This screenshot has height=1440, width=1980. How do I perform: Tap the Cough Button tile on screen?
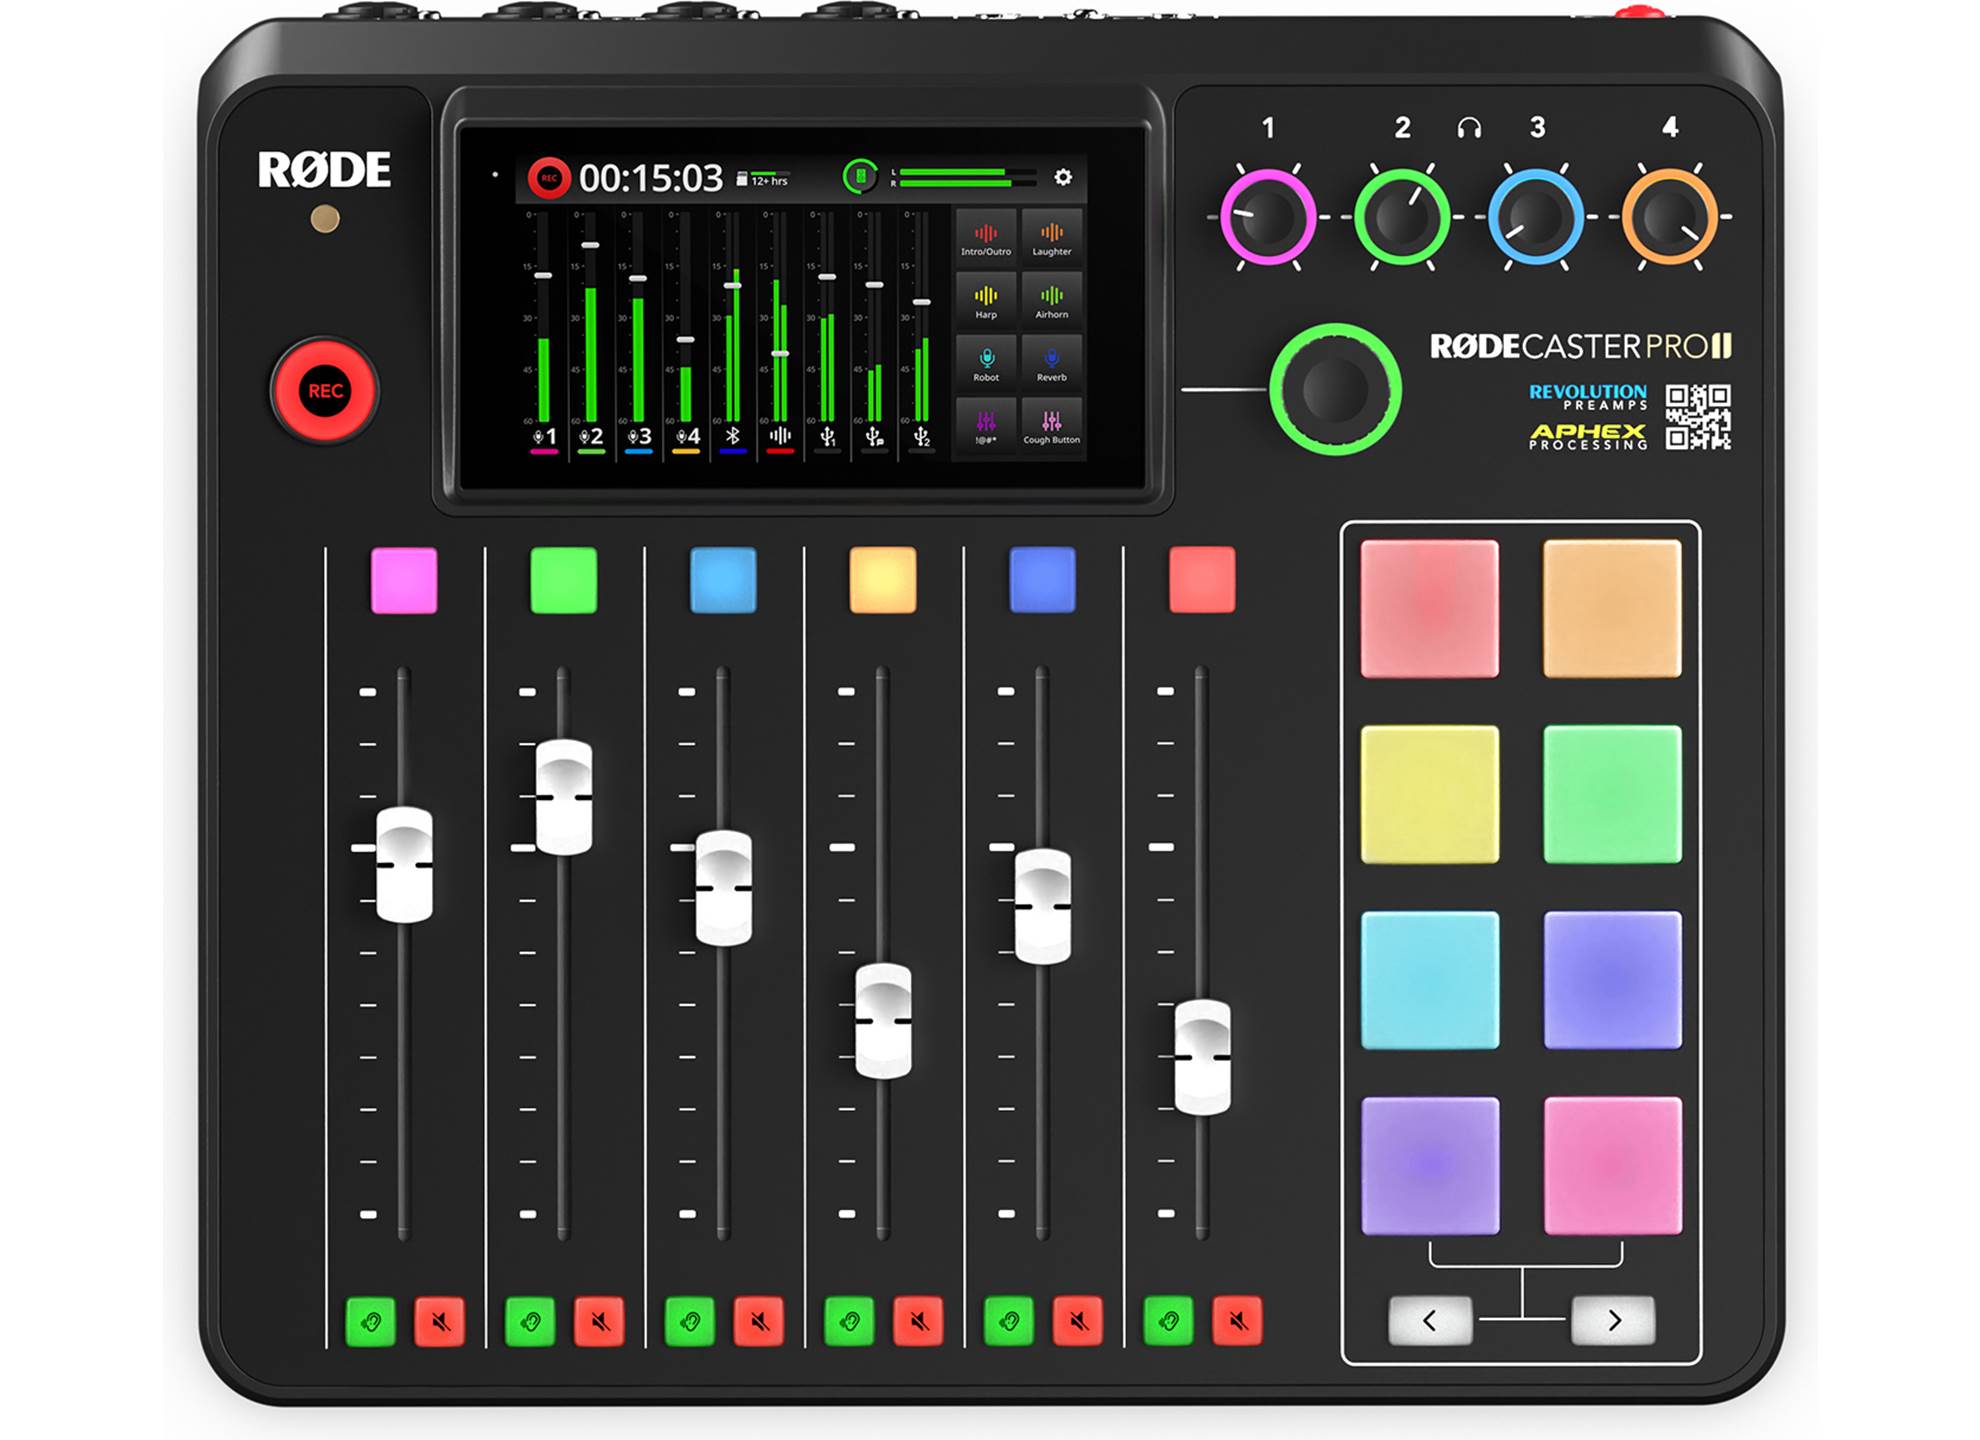[x=1052, y=427]
